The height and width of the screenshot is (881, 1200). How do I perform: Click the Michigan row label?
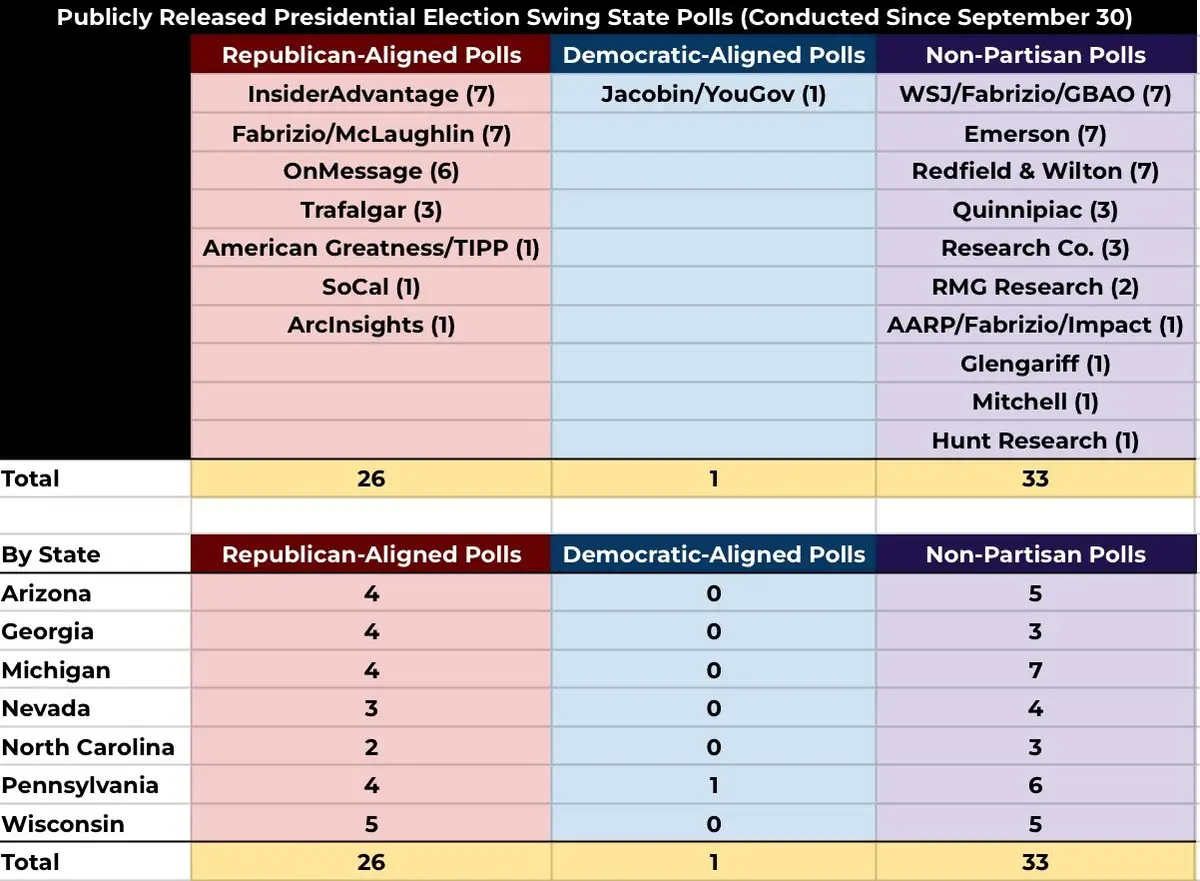click(56, 670)
